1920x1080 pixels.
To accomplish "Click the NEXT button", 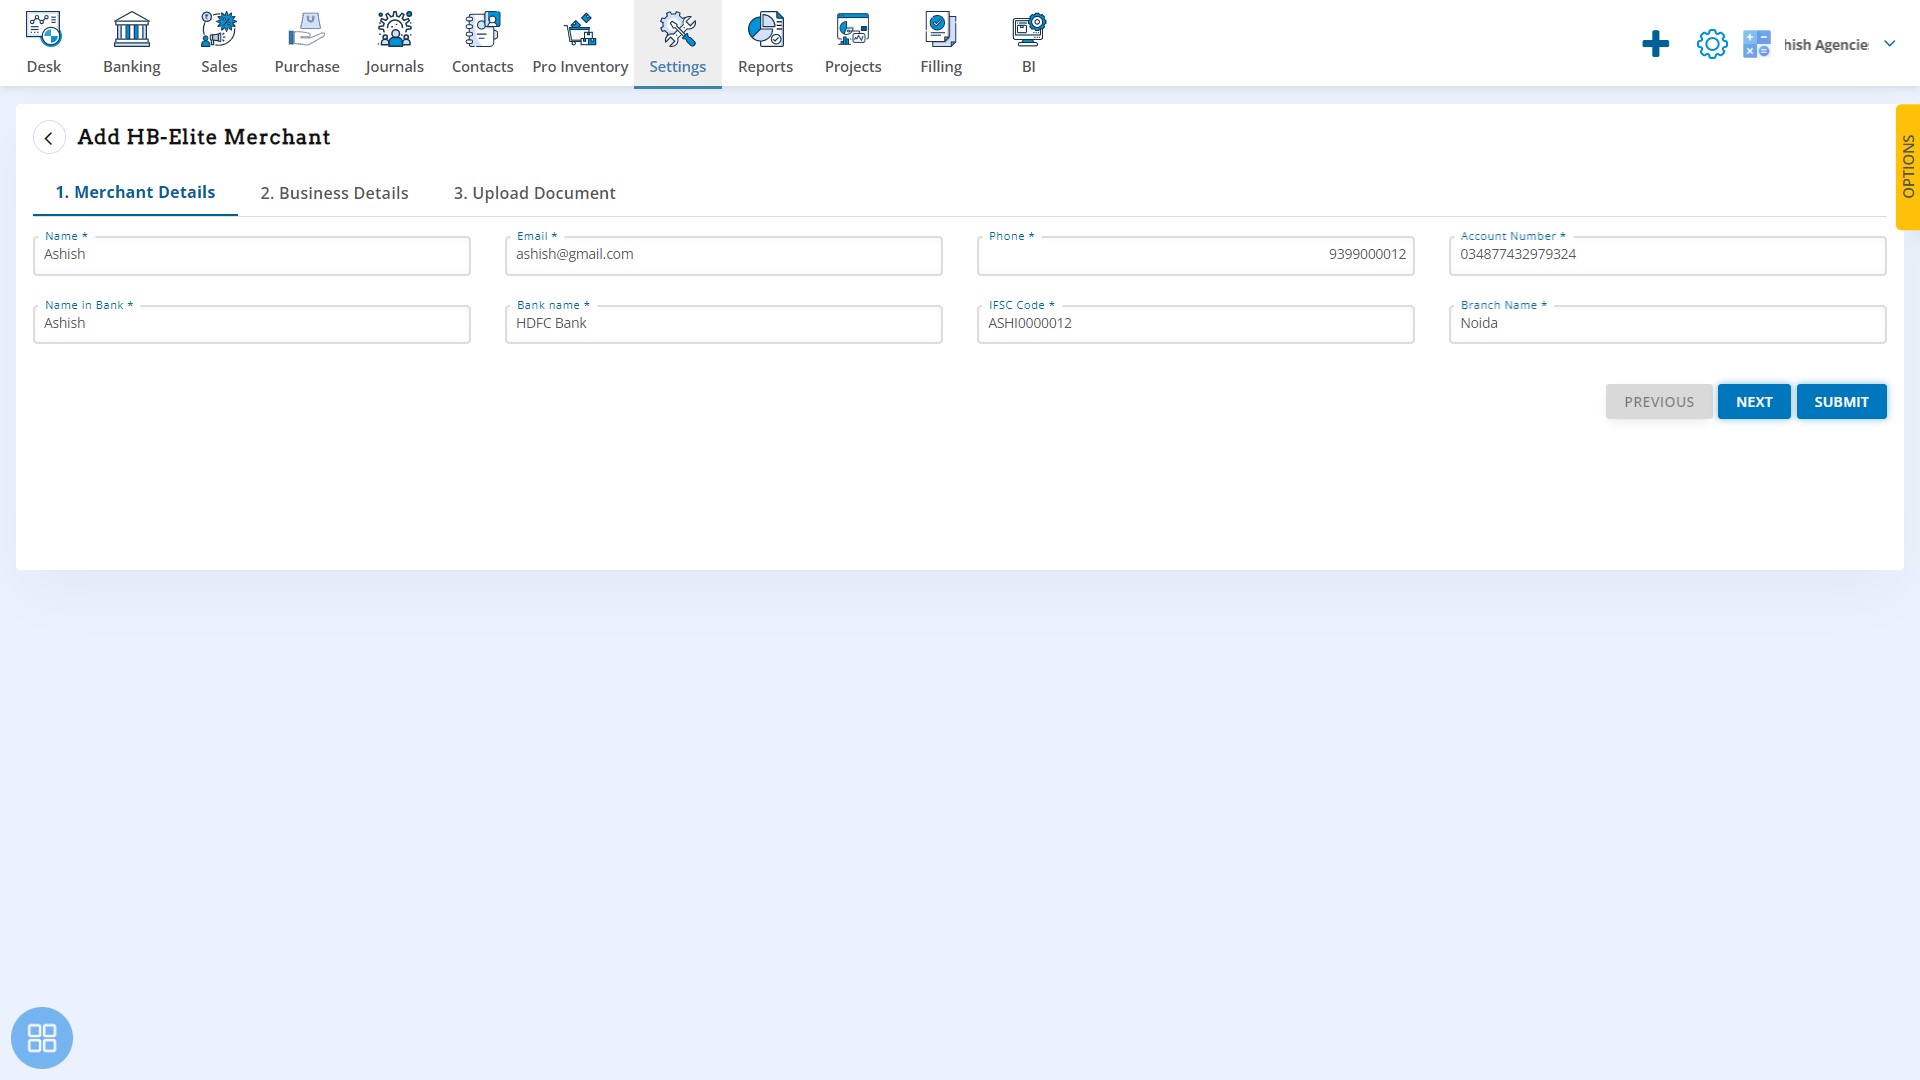I will [1754, 402].
